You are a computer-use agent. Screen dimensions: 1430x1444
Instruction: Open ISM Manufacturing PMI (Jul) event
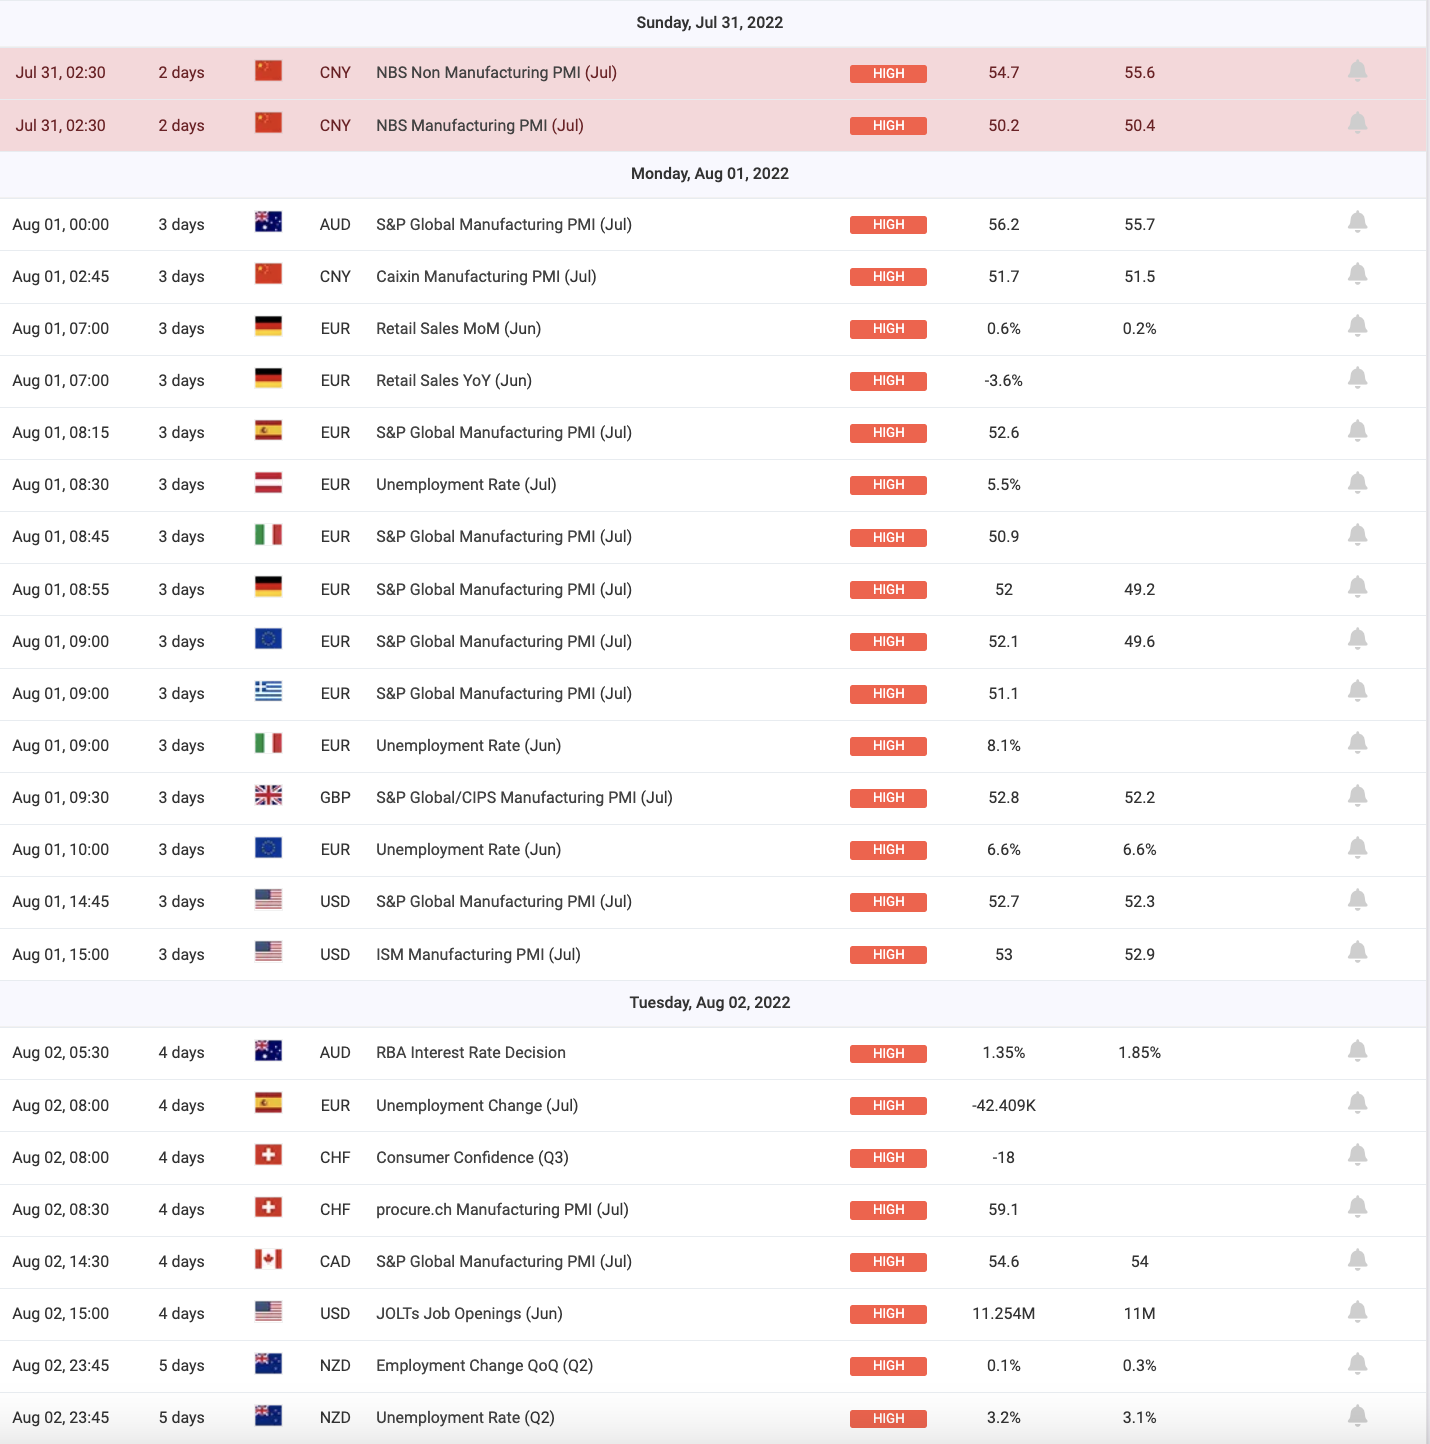(478, 955)
